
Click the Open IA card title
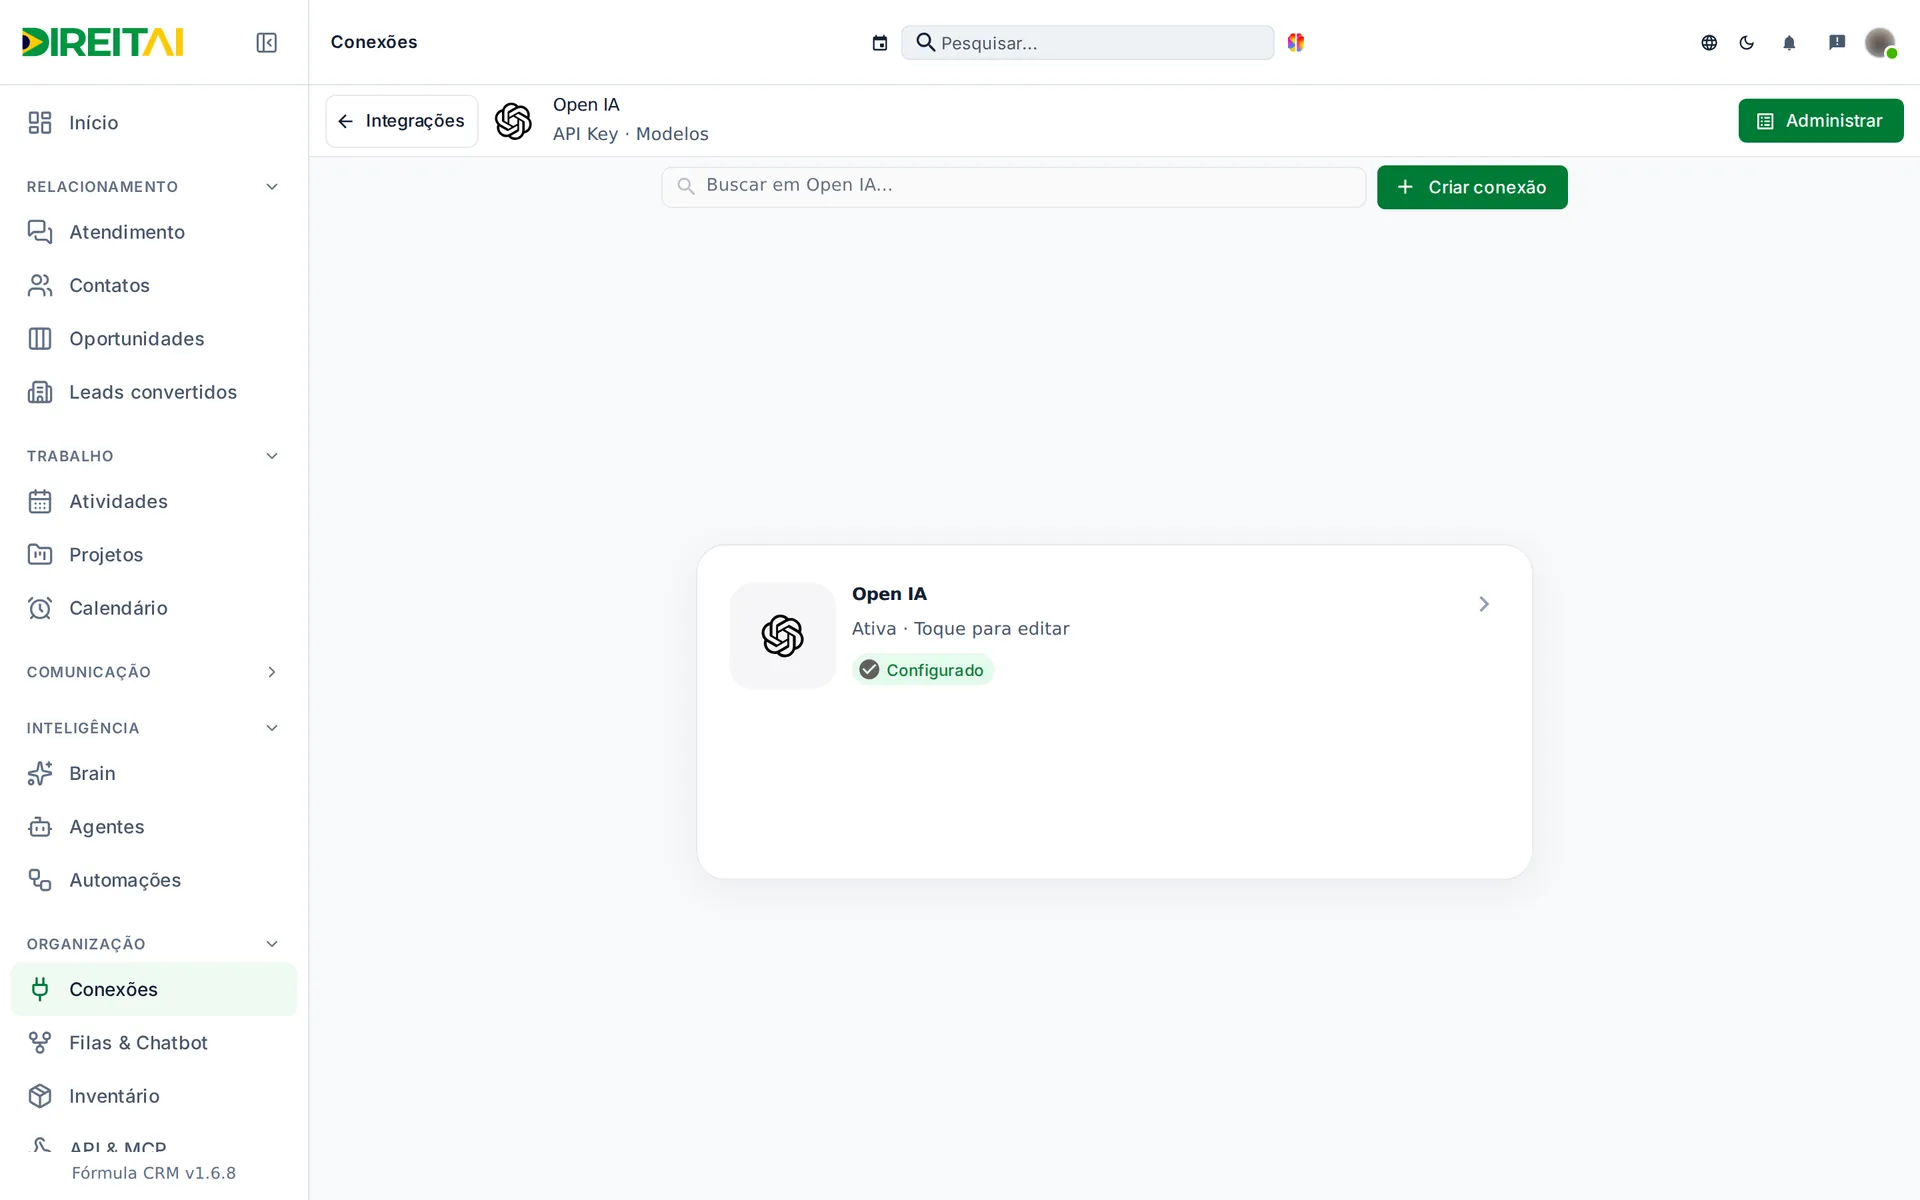tap(889, 594)
